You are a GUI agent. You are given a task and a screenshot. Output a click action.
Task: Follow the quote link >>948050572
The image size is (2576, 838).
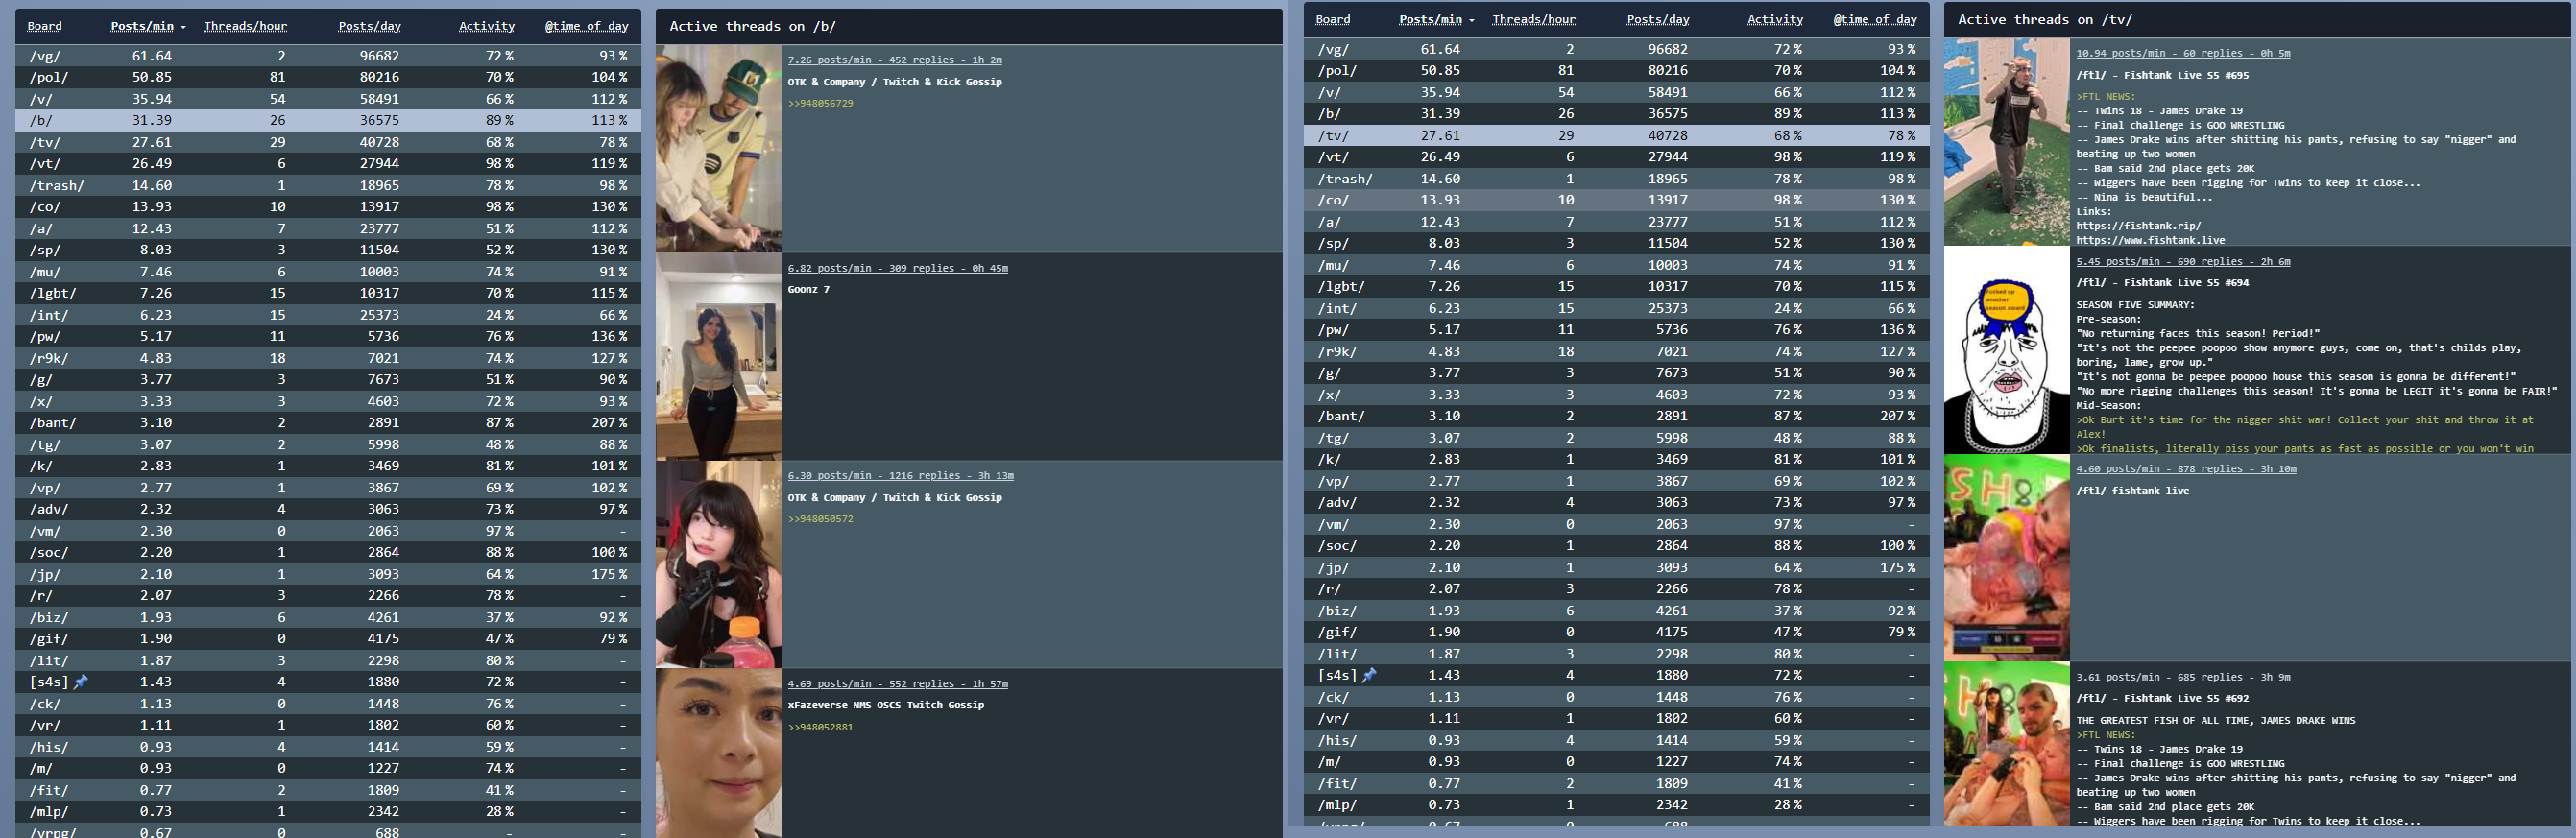(820, 519)
